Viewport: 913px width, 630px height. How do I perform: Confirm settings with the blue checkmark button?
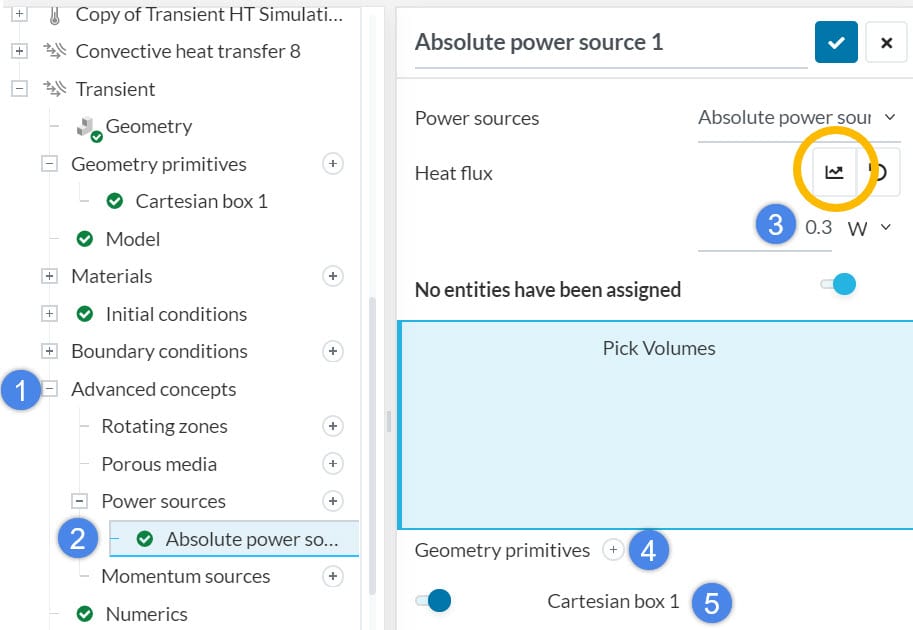click(836, 43)
